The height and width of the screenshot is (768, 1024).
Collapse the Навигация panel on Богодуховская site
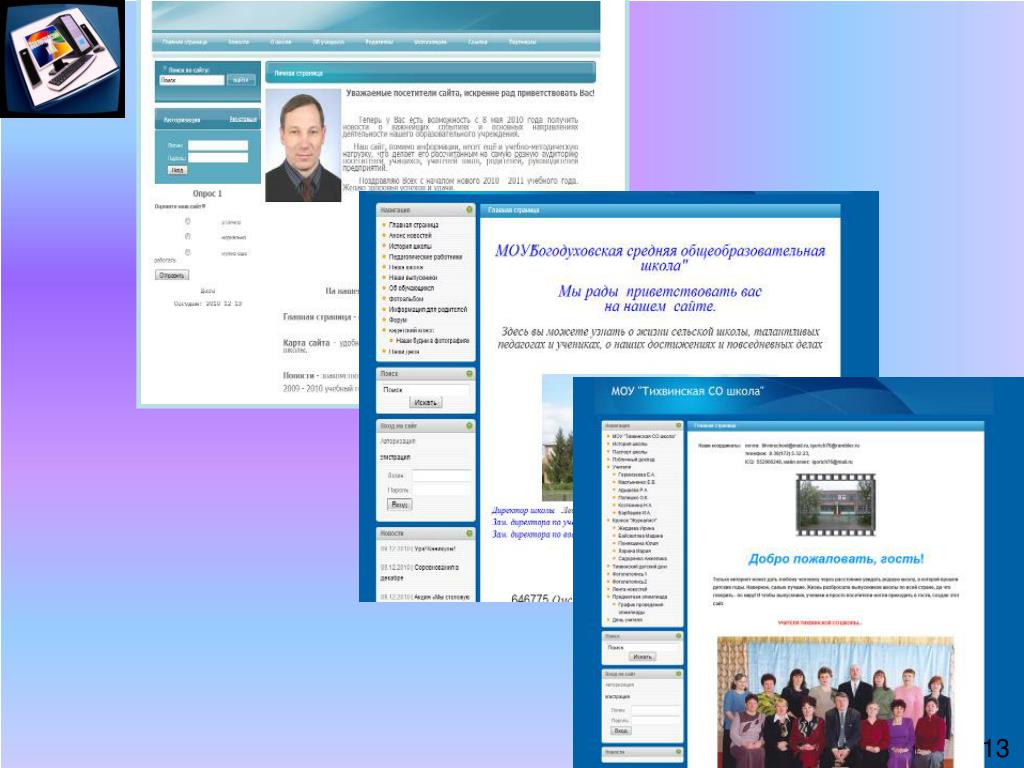tap(469, 210)
